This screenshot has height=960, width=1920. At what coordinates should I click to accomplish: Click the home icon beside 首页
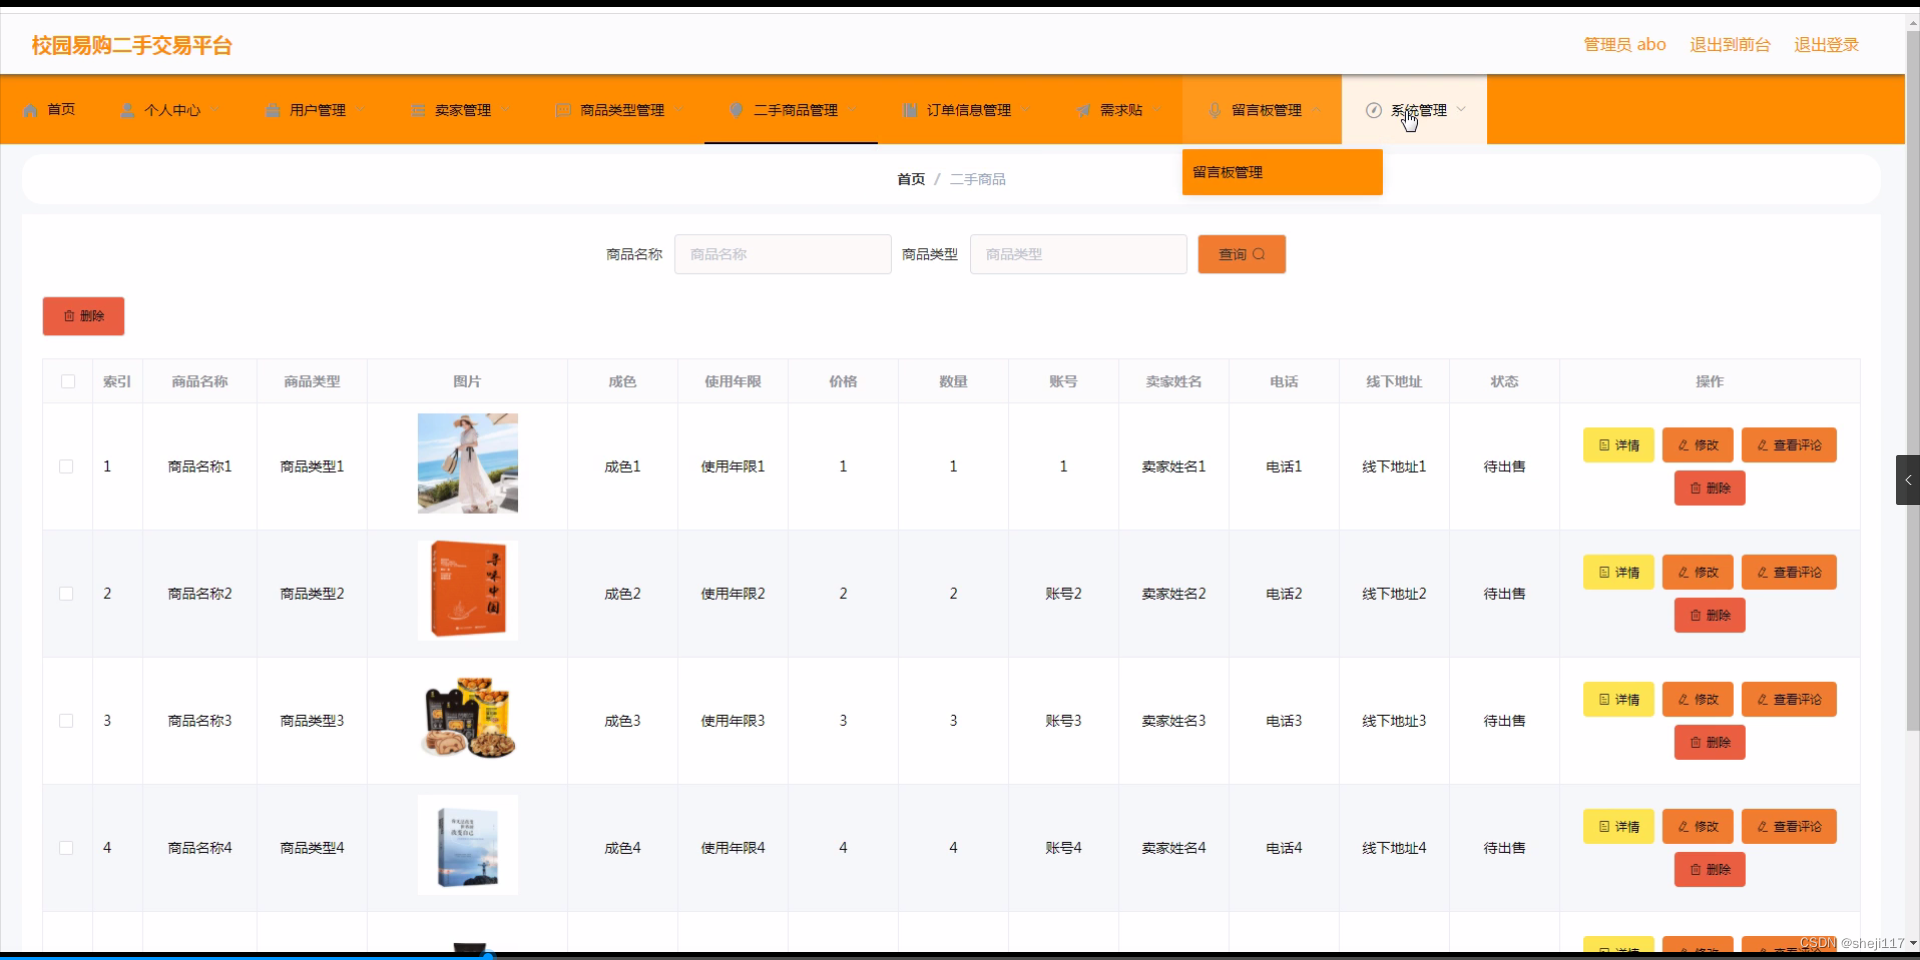[30, 110]
